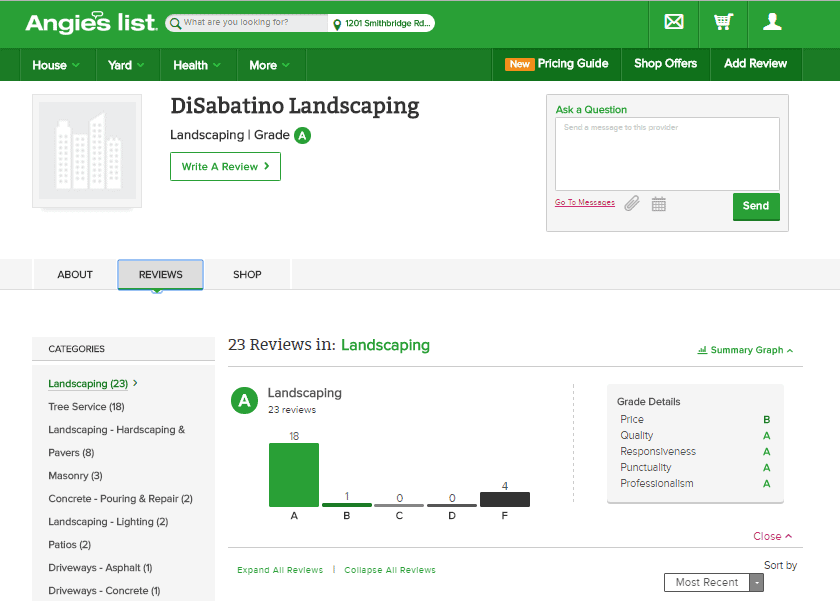This screenshot has width=840, height=601.
Task: Expand the More menu
Action: tap(269, 65)
